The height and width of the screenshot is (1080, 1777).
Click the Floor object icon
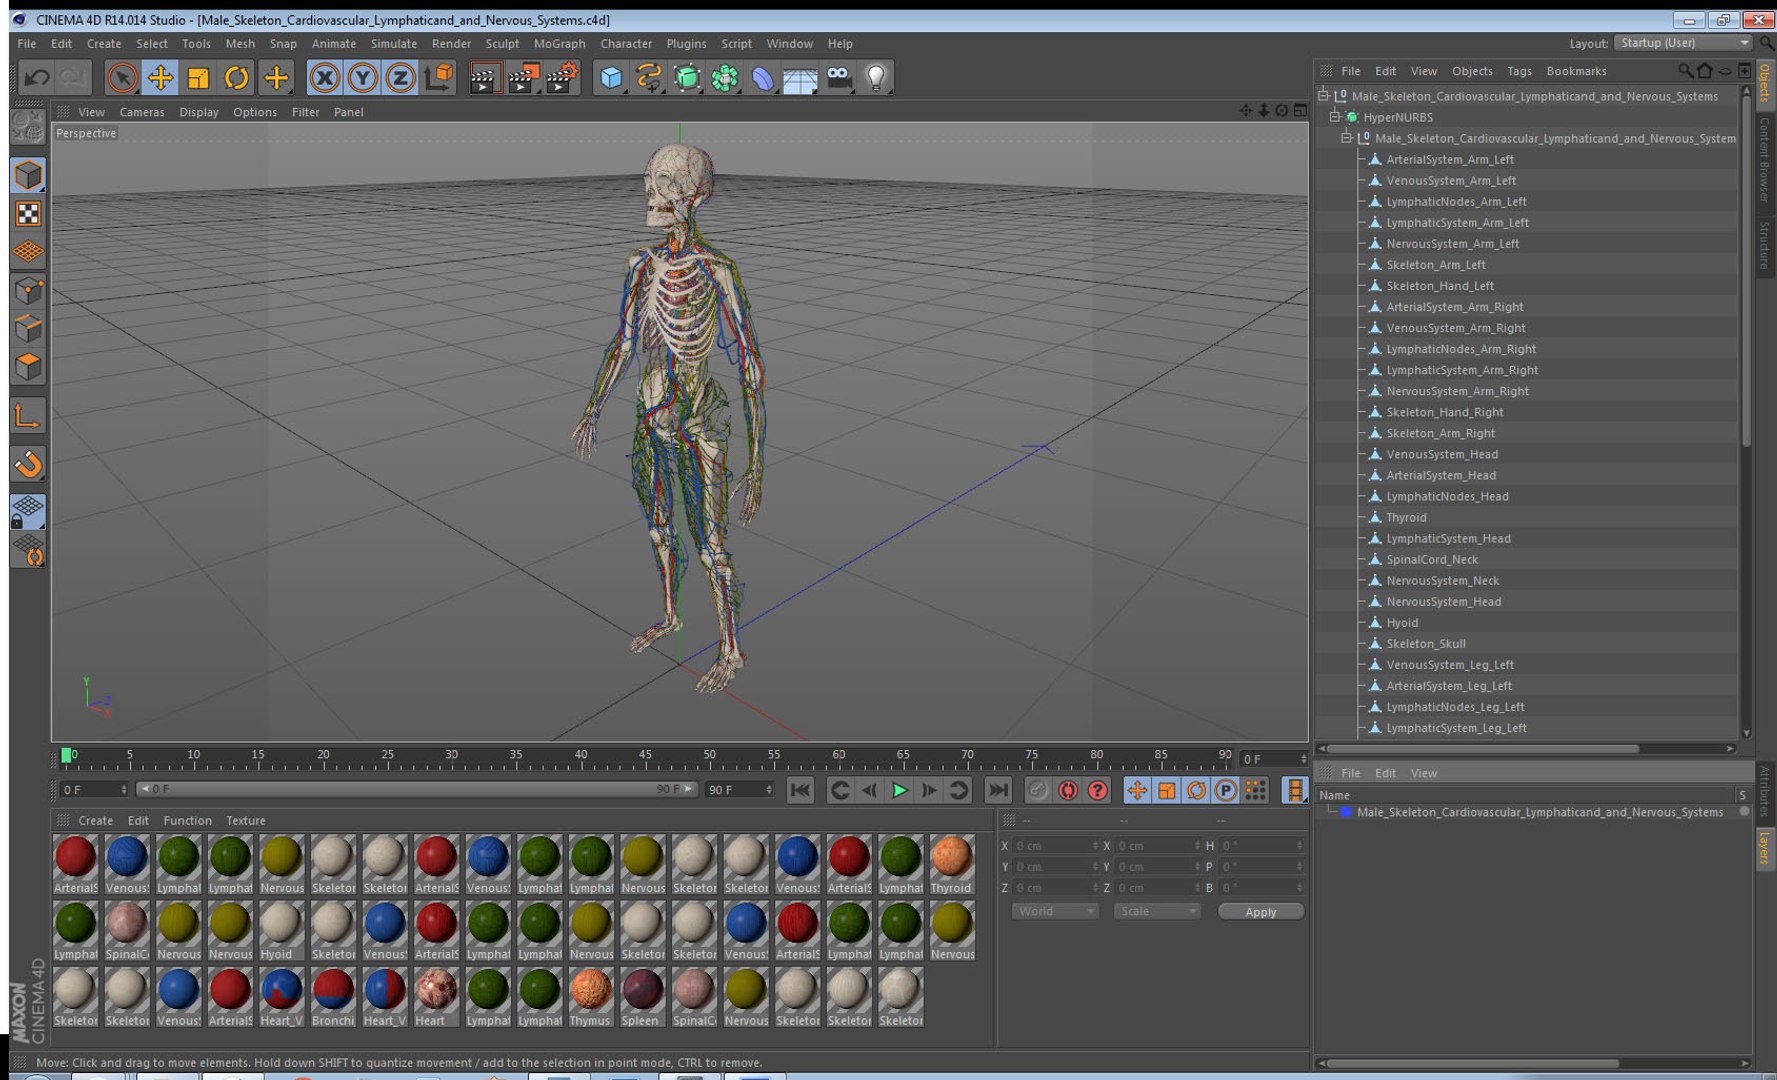point(800,78)
